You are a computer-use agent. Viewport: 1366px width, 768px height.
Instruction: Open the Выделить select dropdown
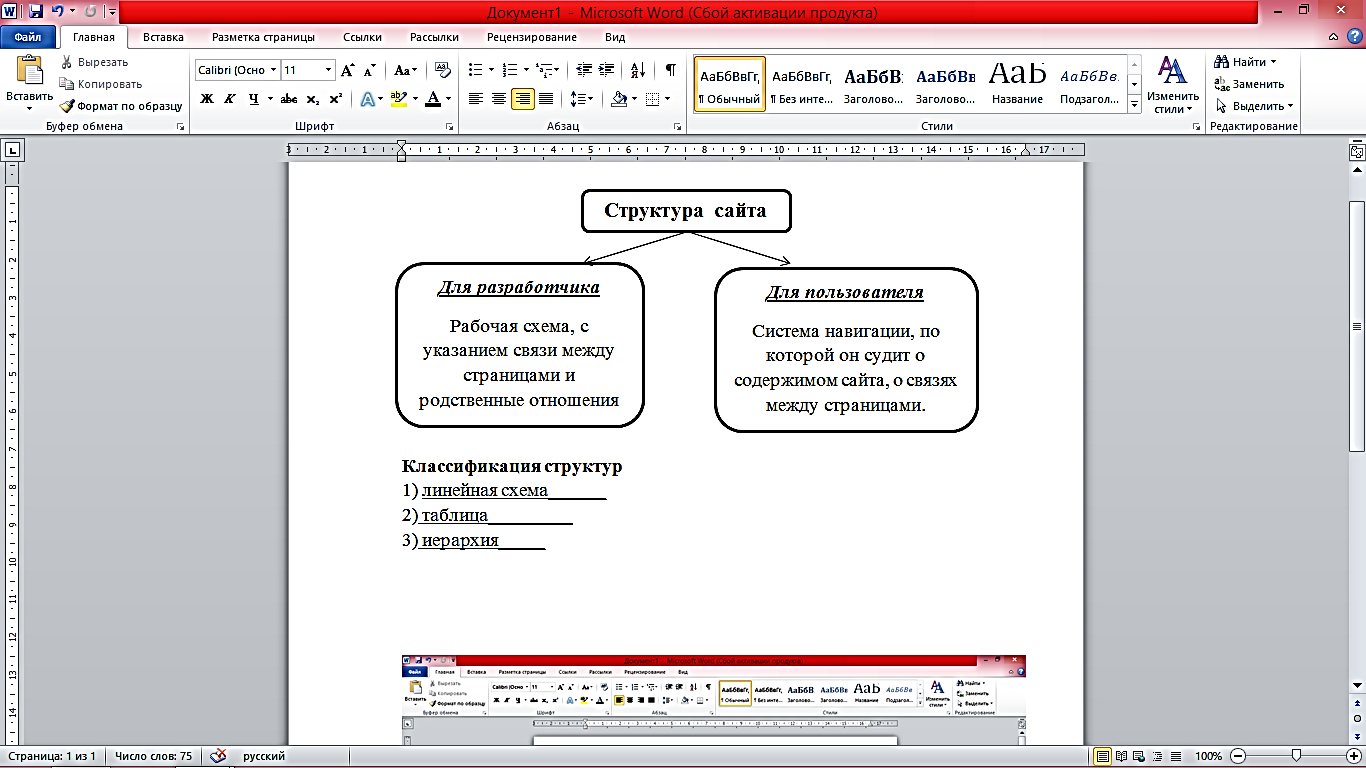(1255, 106)
